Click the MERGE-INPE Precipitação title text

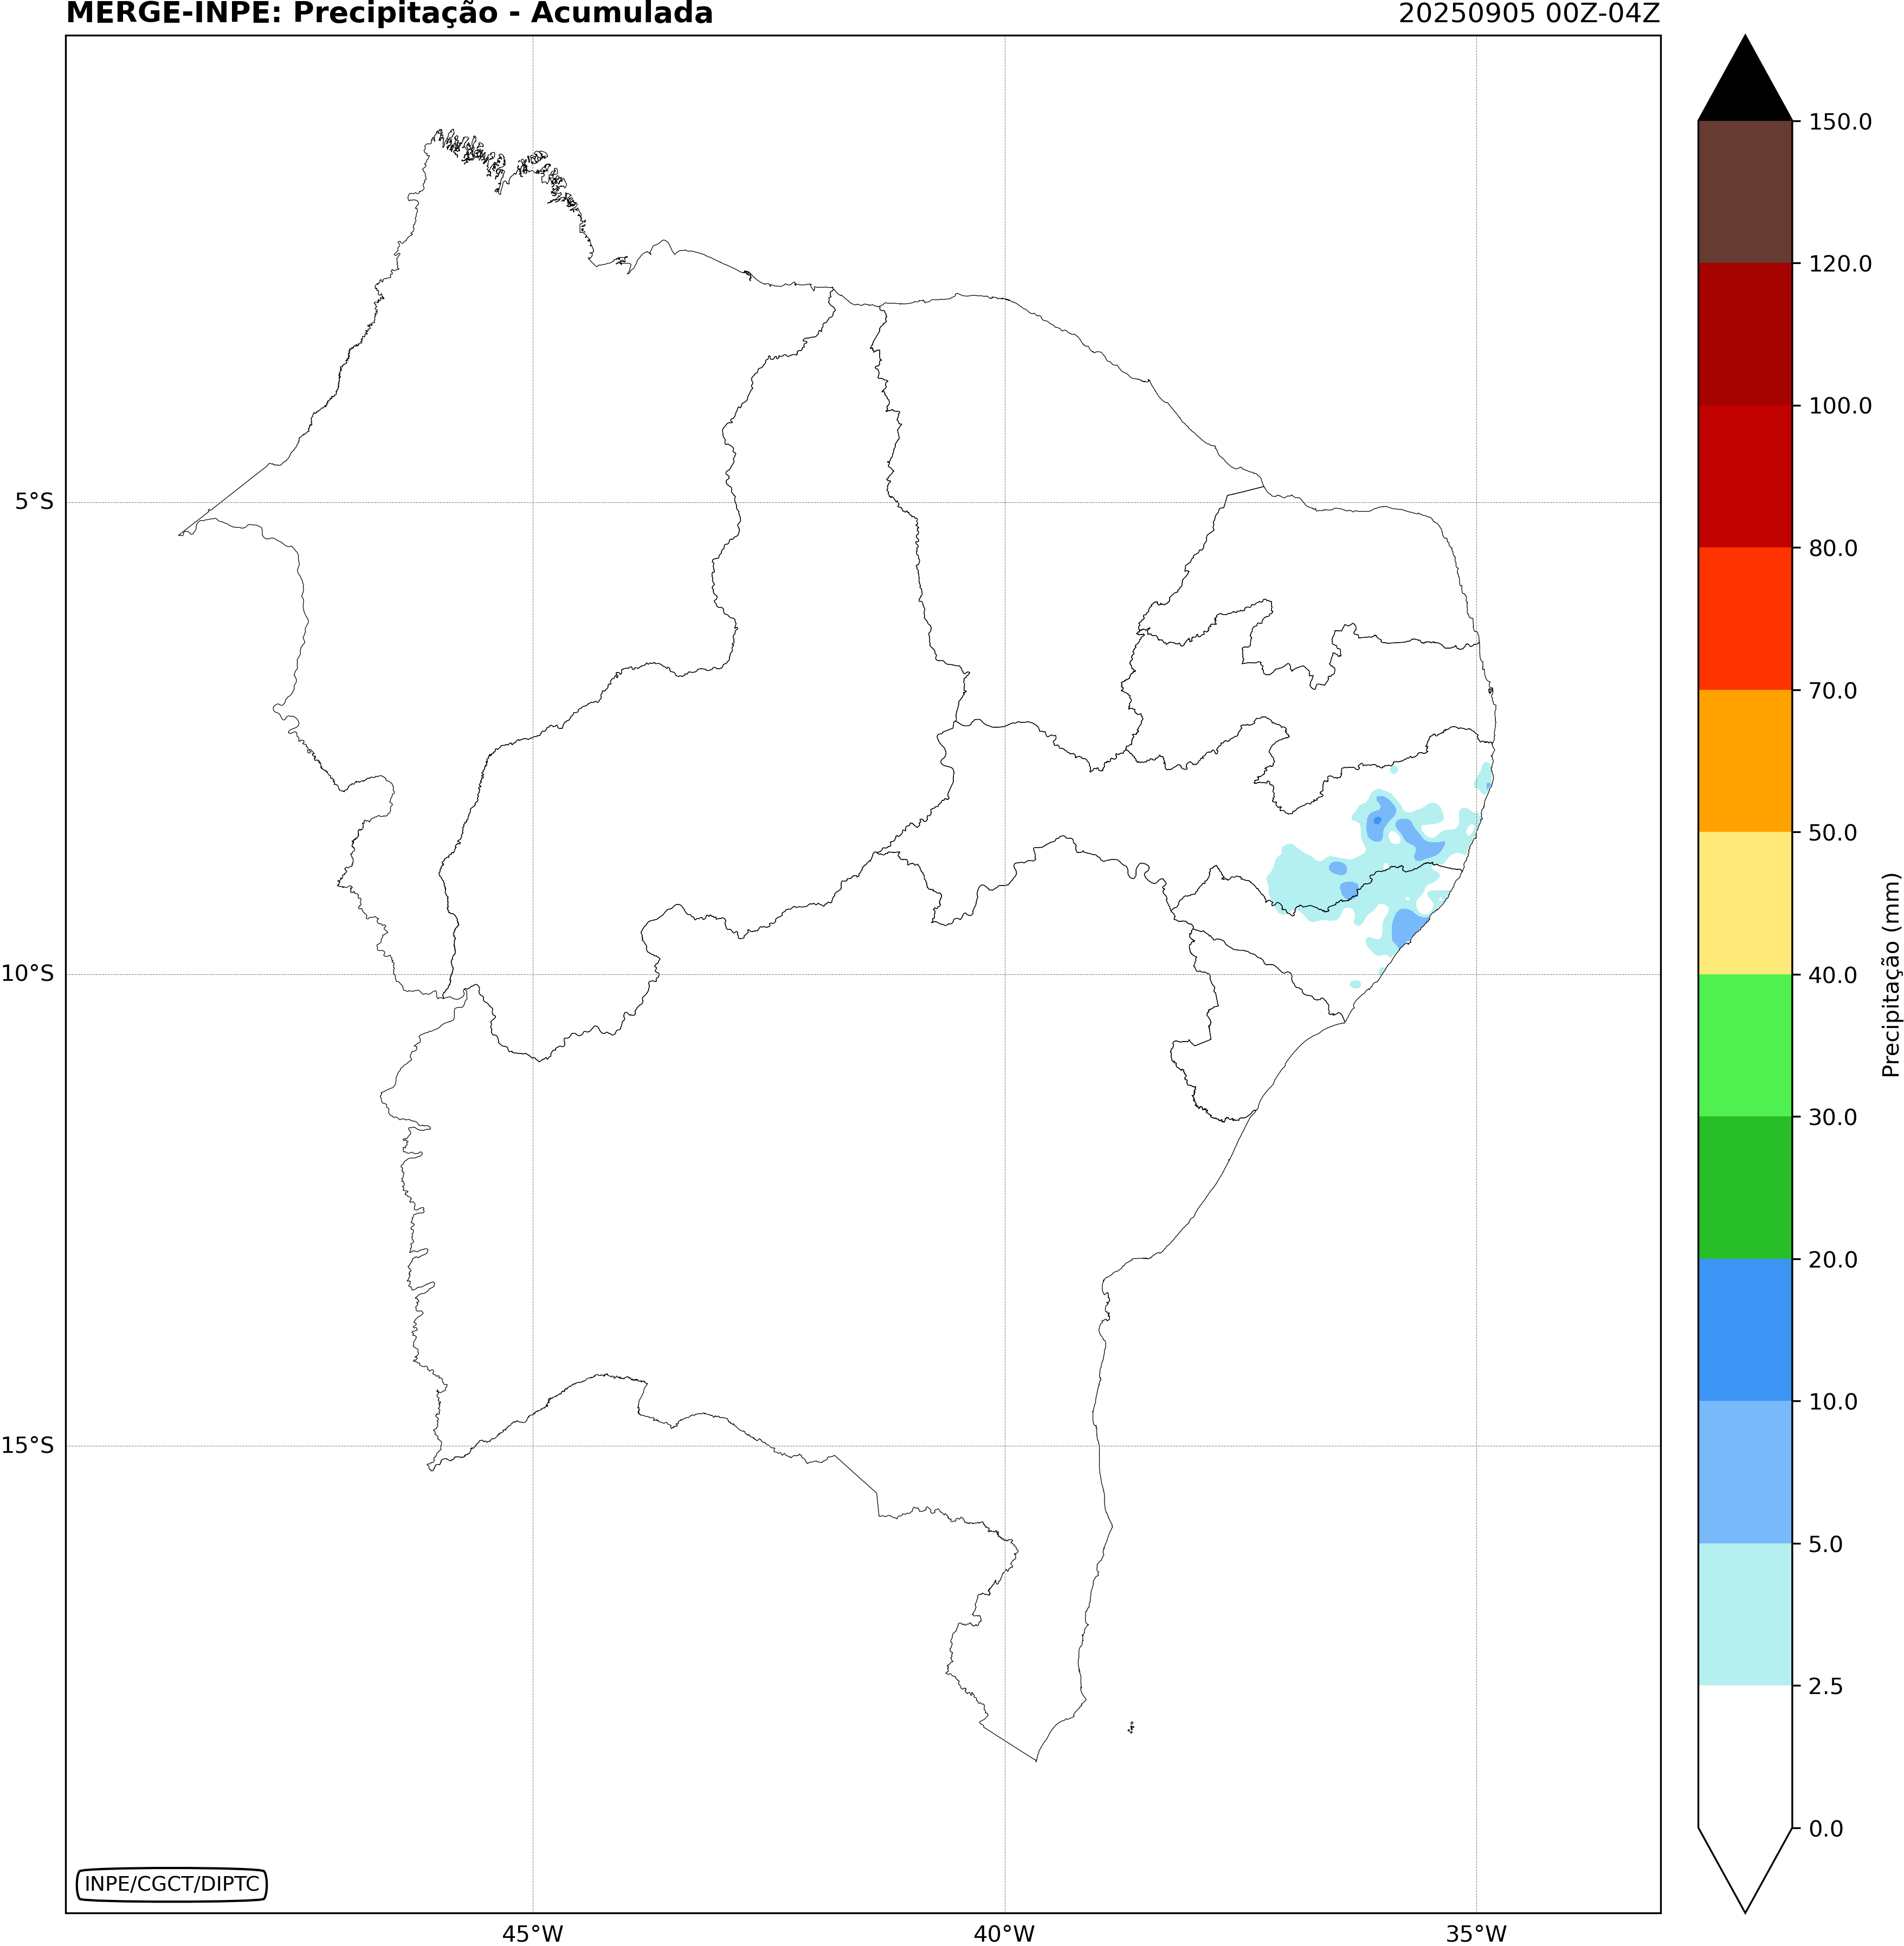pos(389,14)
